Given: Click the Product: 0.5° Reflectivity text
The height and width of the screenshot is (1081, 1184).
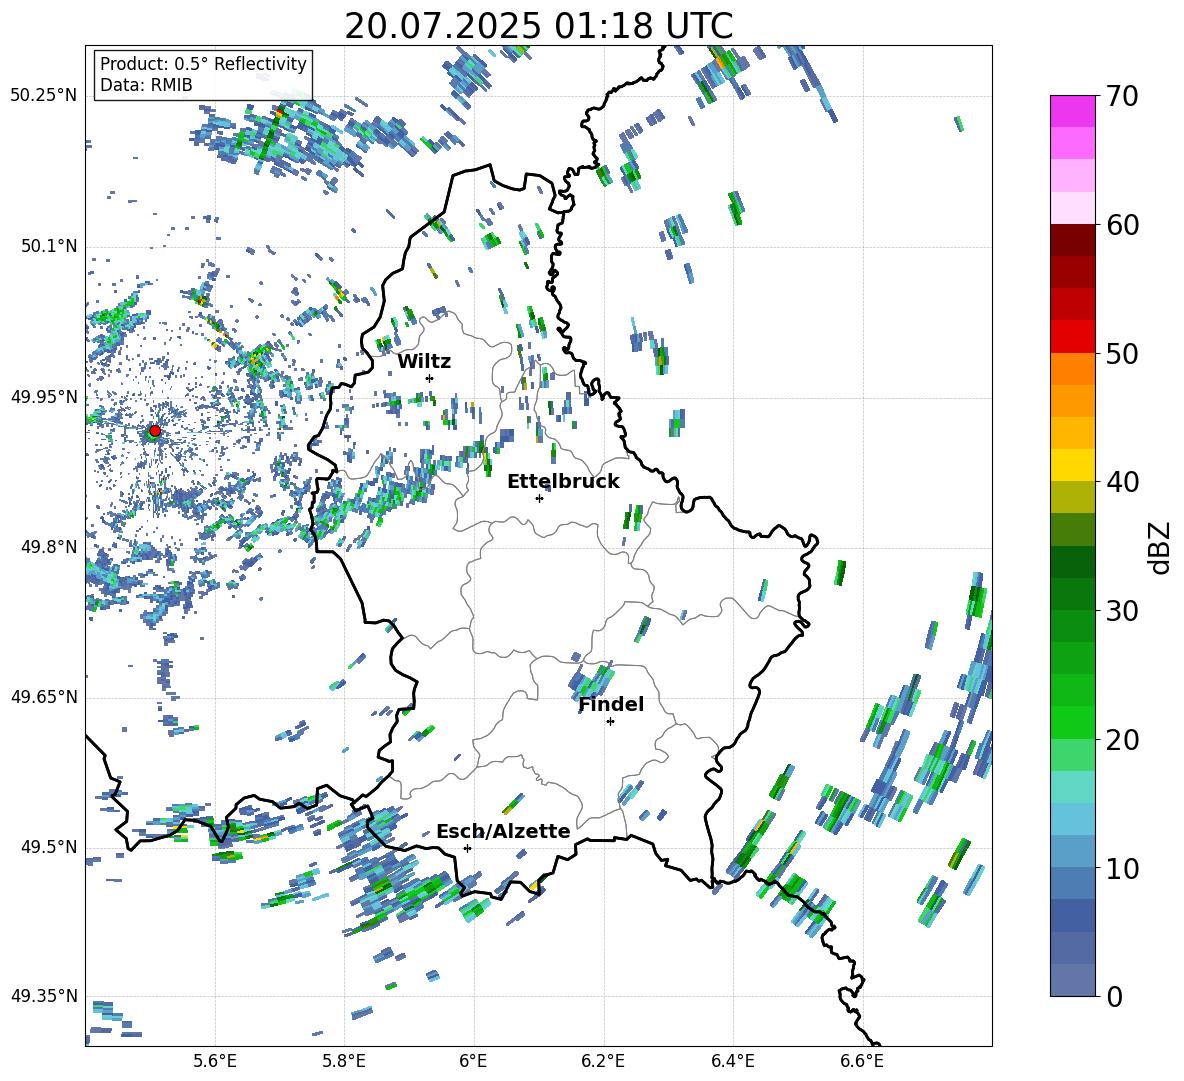Looking at the screenshot, I should pyautogui.click(x=203, y=63).
